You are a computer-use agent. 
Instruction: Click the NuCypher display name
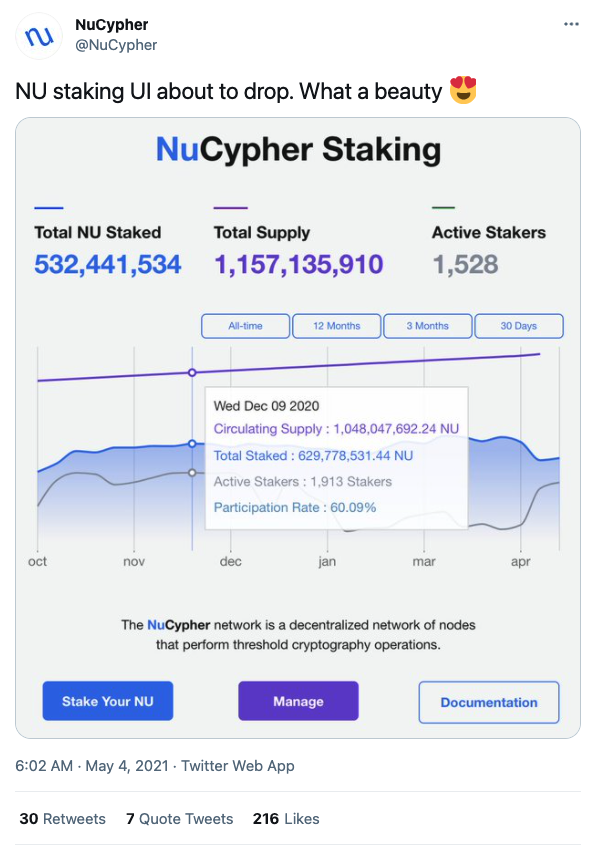112,25
